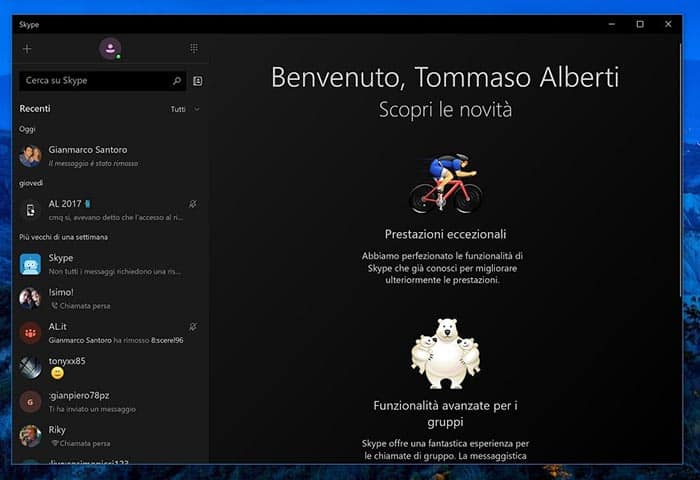Click Funzionalità avanzate per i gruppi heading
The image size is (700, 480).
tap(445, 414)
